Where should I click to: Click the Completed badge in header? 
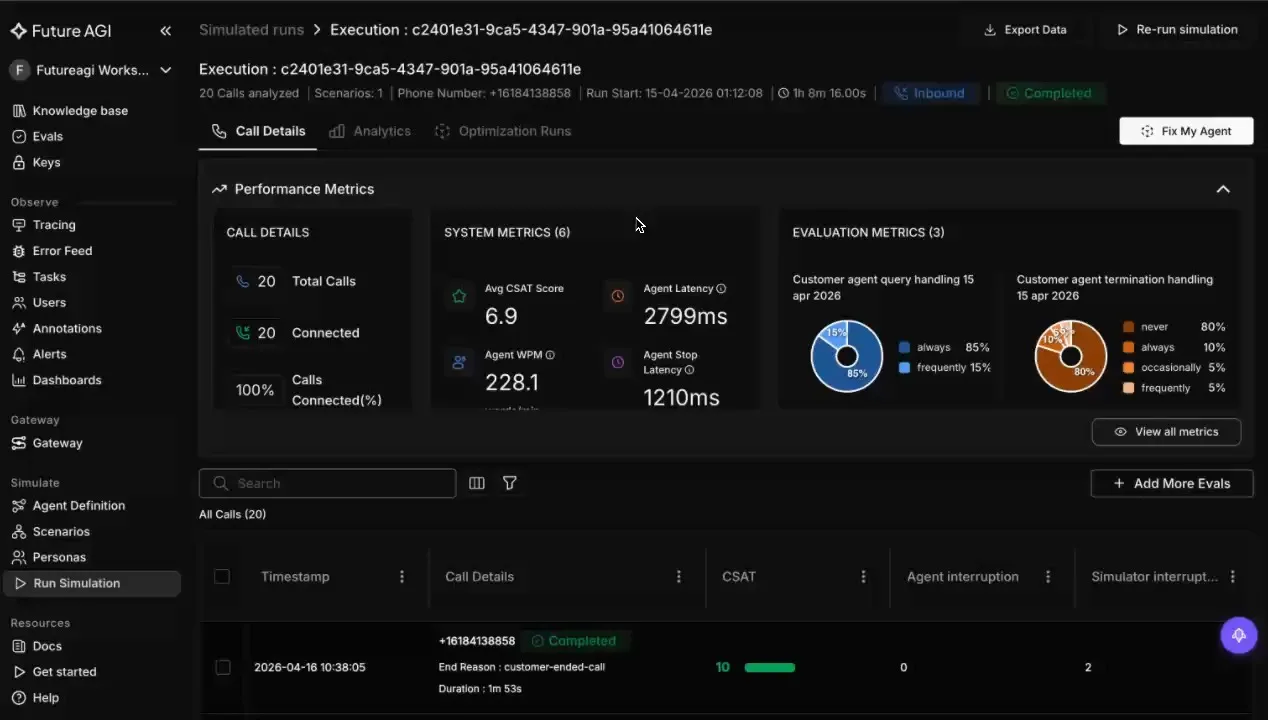1048,93
